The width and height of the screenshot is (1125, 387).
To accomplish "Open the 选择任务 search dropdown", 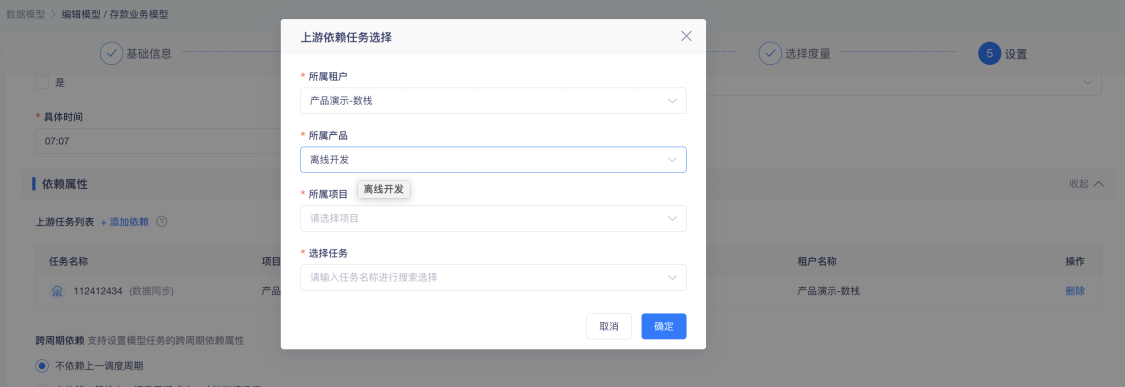I will coord(493,277).
